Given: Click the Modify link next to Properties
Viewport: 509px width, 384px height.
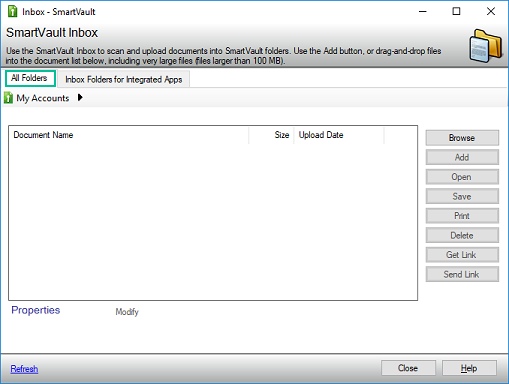Looking at the screenshot, I should pos(127,312).
